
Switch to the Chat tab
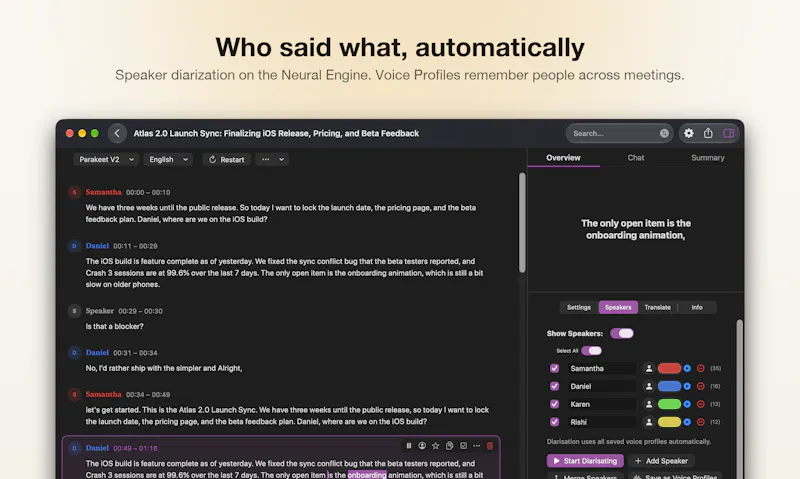636,158
